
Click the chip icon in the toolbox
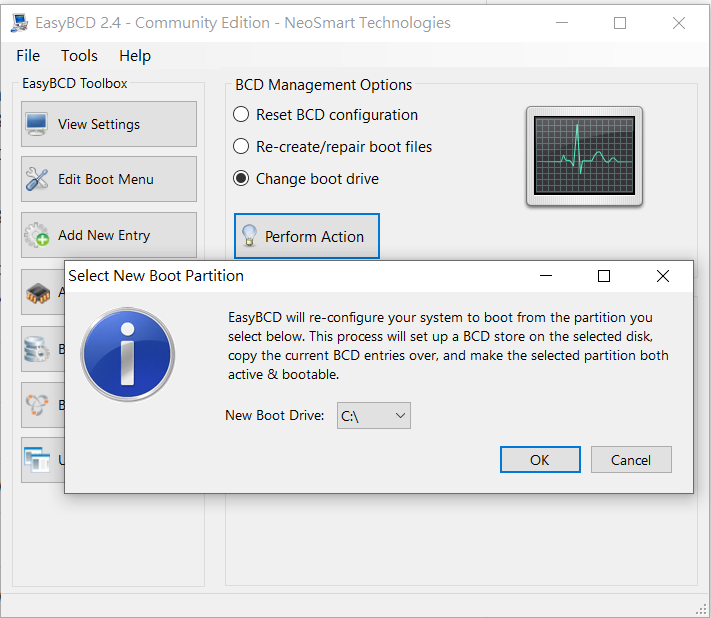38,293
